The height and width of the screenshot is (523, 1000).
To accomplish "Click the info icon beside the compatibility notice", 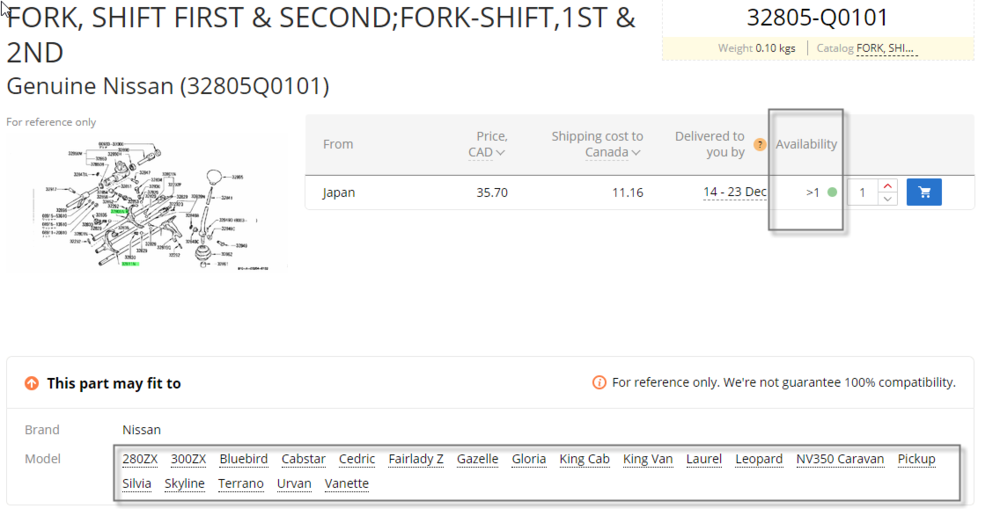I will [x=599, y=383].
